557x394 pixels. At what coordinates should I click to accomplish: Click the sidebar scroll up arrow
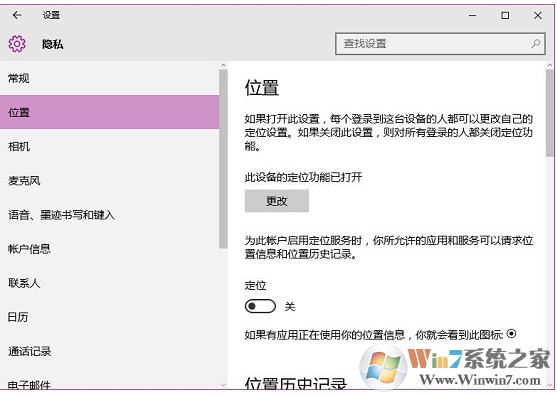point(223,65)
